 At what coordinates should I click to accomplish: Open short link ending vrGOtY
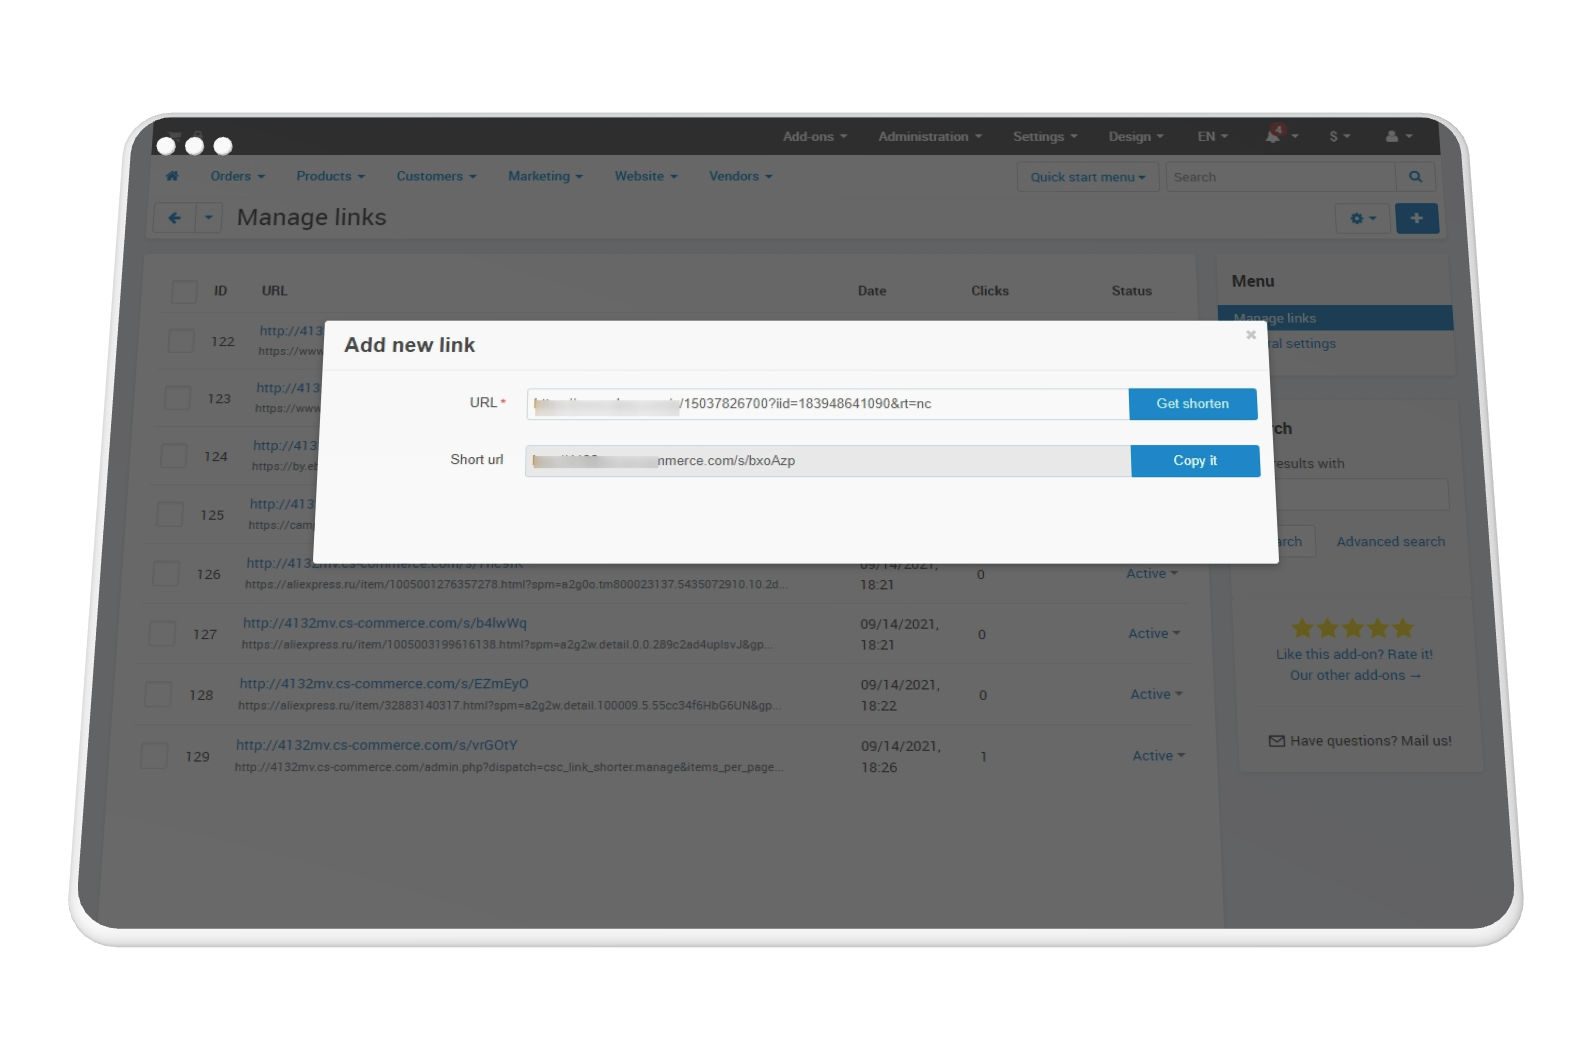click(x=377, y=745)
